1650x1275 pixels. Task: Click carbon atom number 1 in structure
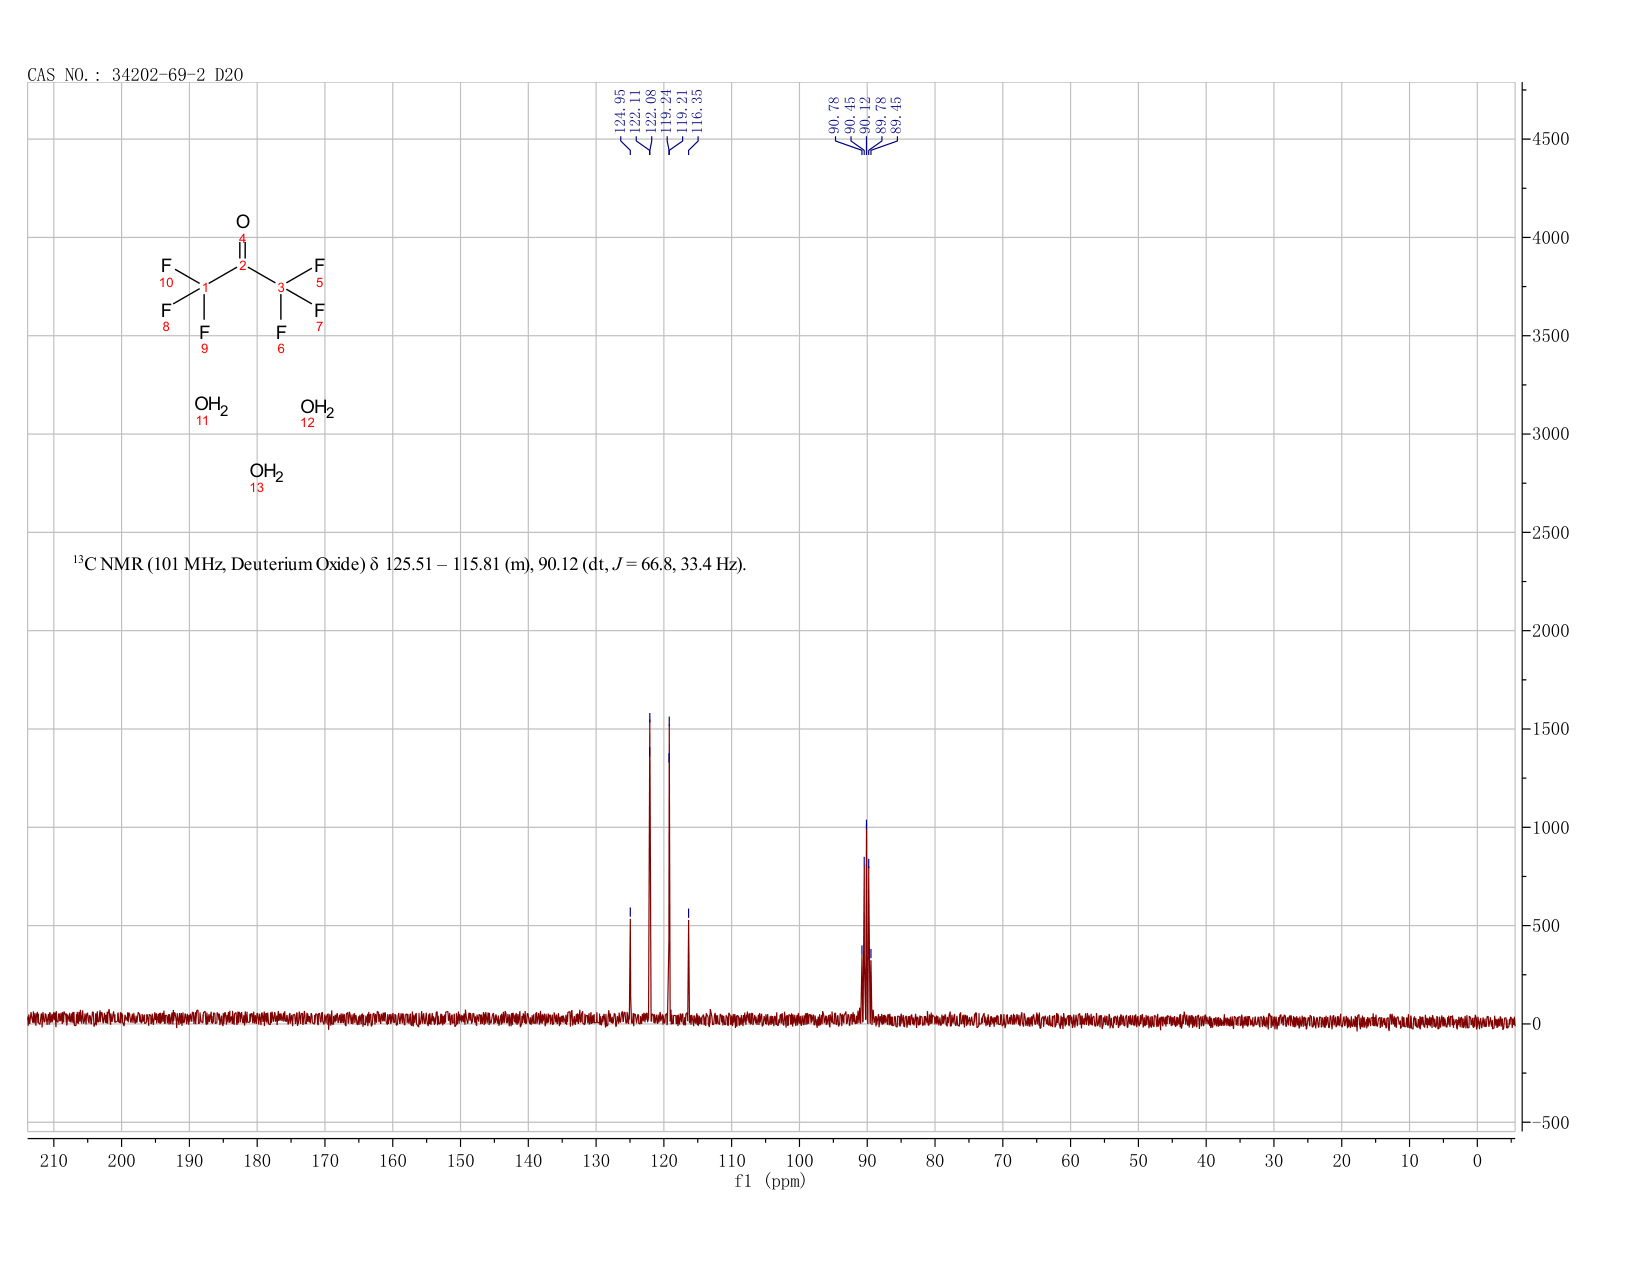click(x=205, y=288)
